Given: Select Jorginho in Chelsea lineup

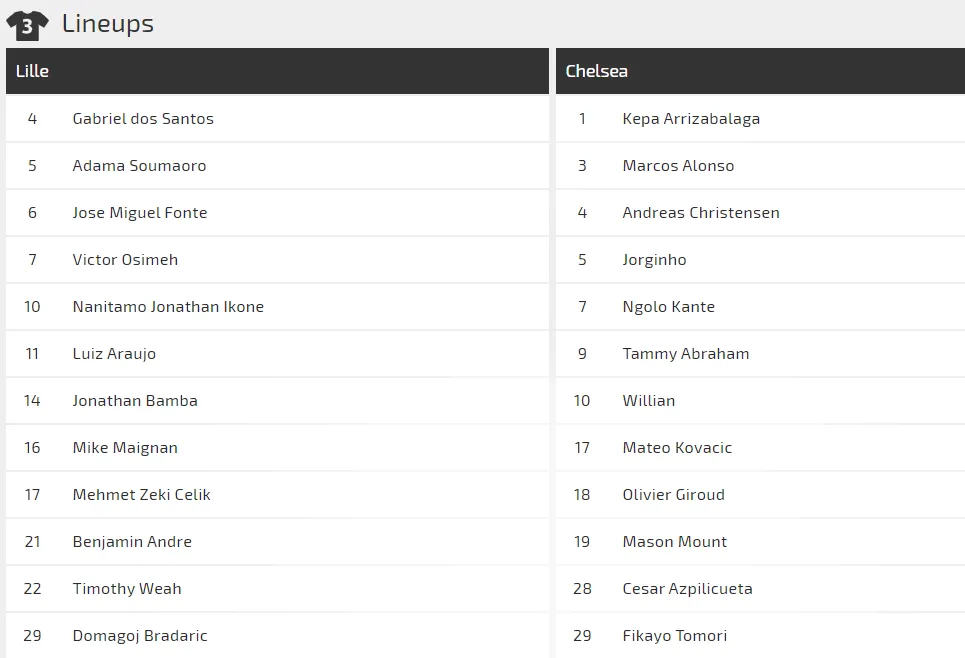Looking at the screenshot, I should 654,260.
